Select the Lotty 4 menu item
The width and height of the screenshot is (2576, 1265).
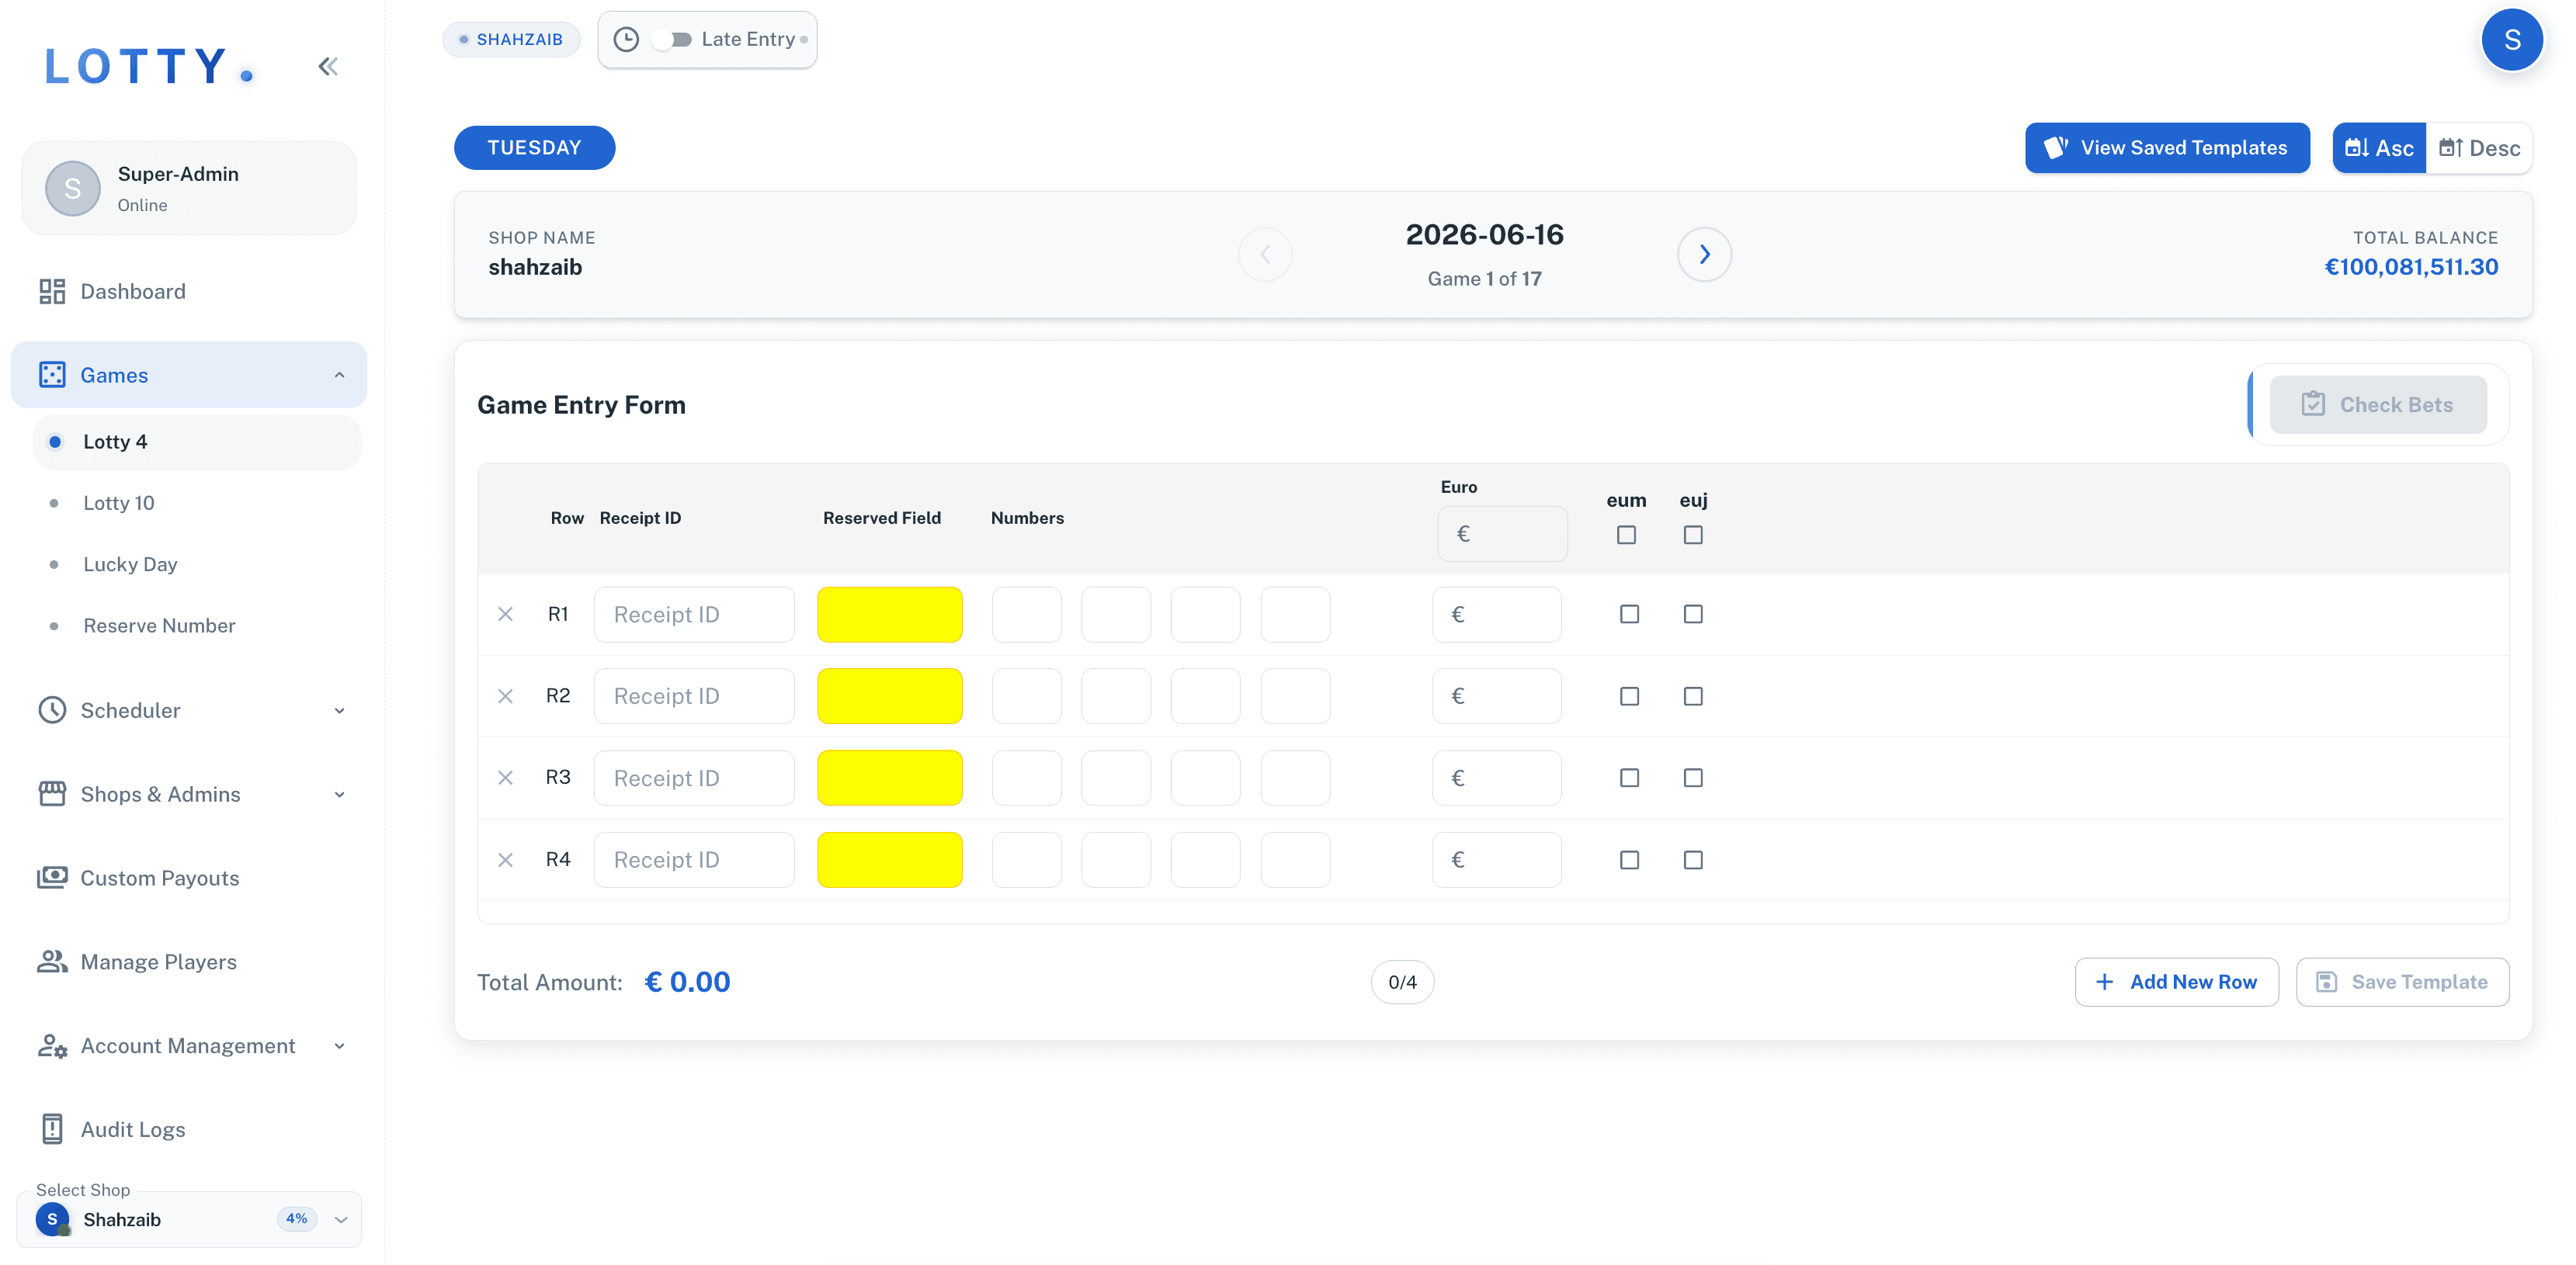[197, 442]
